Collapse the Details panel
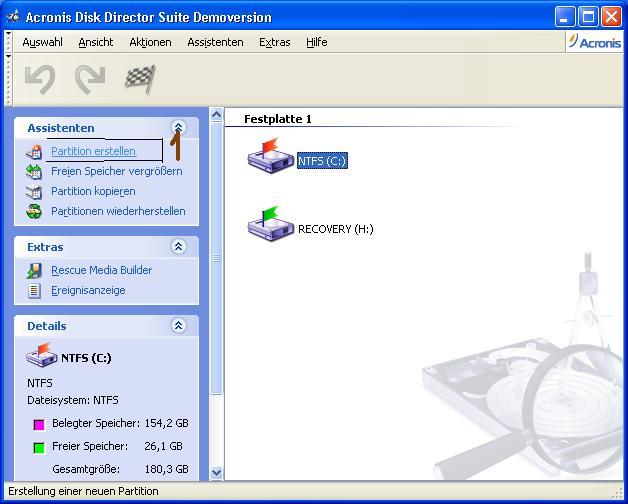The height and width of the screenshot is (504, 628). click(x=178, y=325)
